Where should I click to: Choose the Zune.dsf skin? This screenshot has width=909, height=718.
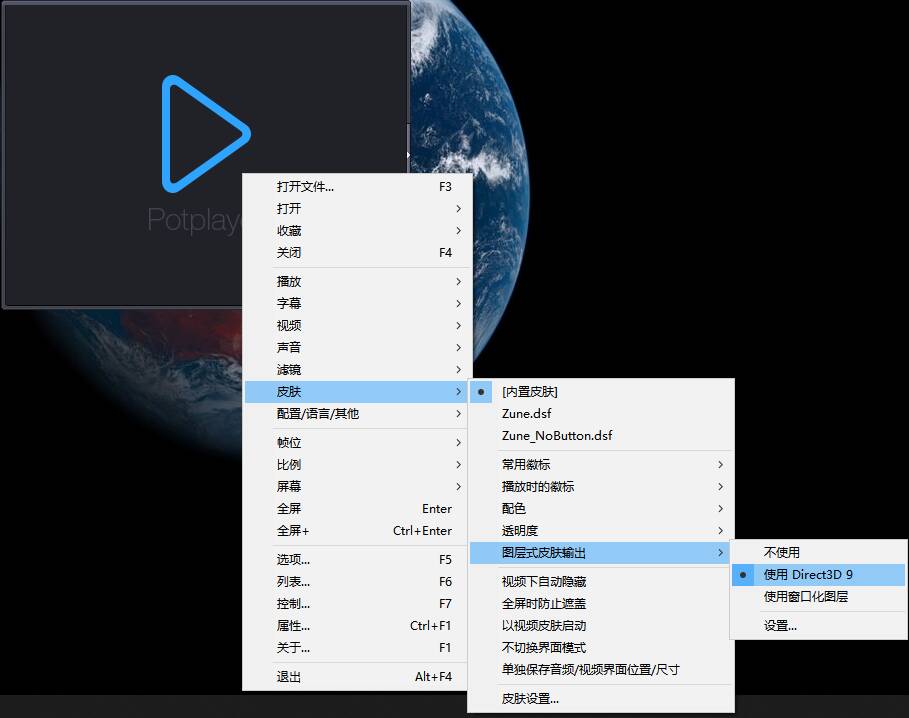point(526,414)
